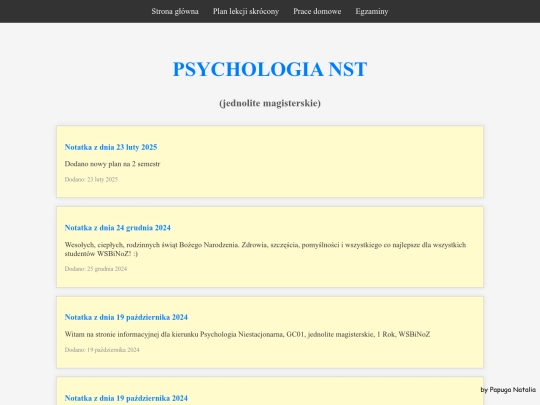
Task: Open the Strona główna menu item
Action: point(175,11)
